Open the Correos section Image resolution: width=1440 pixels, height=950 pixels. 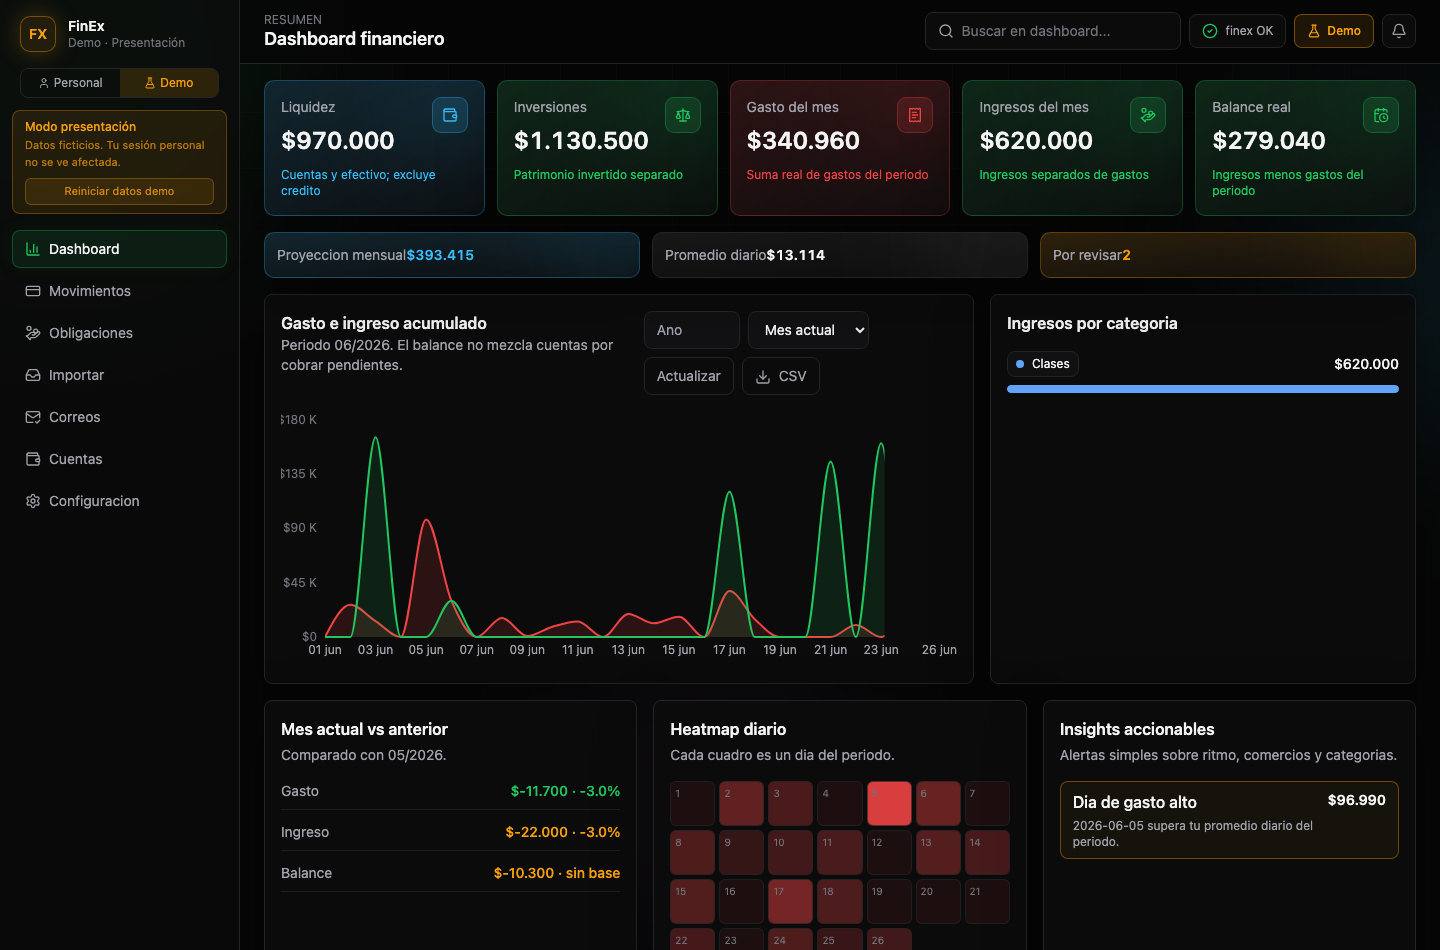coord(119,417)
